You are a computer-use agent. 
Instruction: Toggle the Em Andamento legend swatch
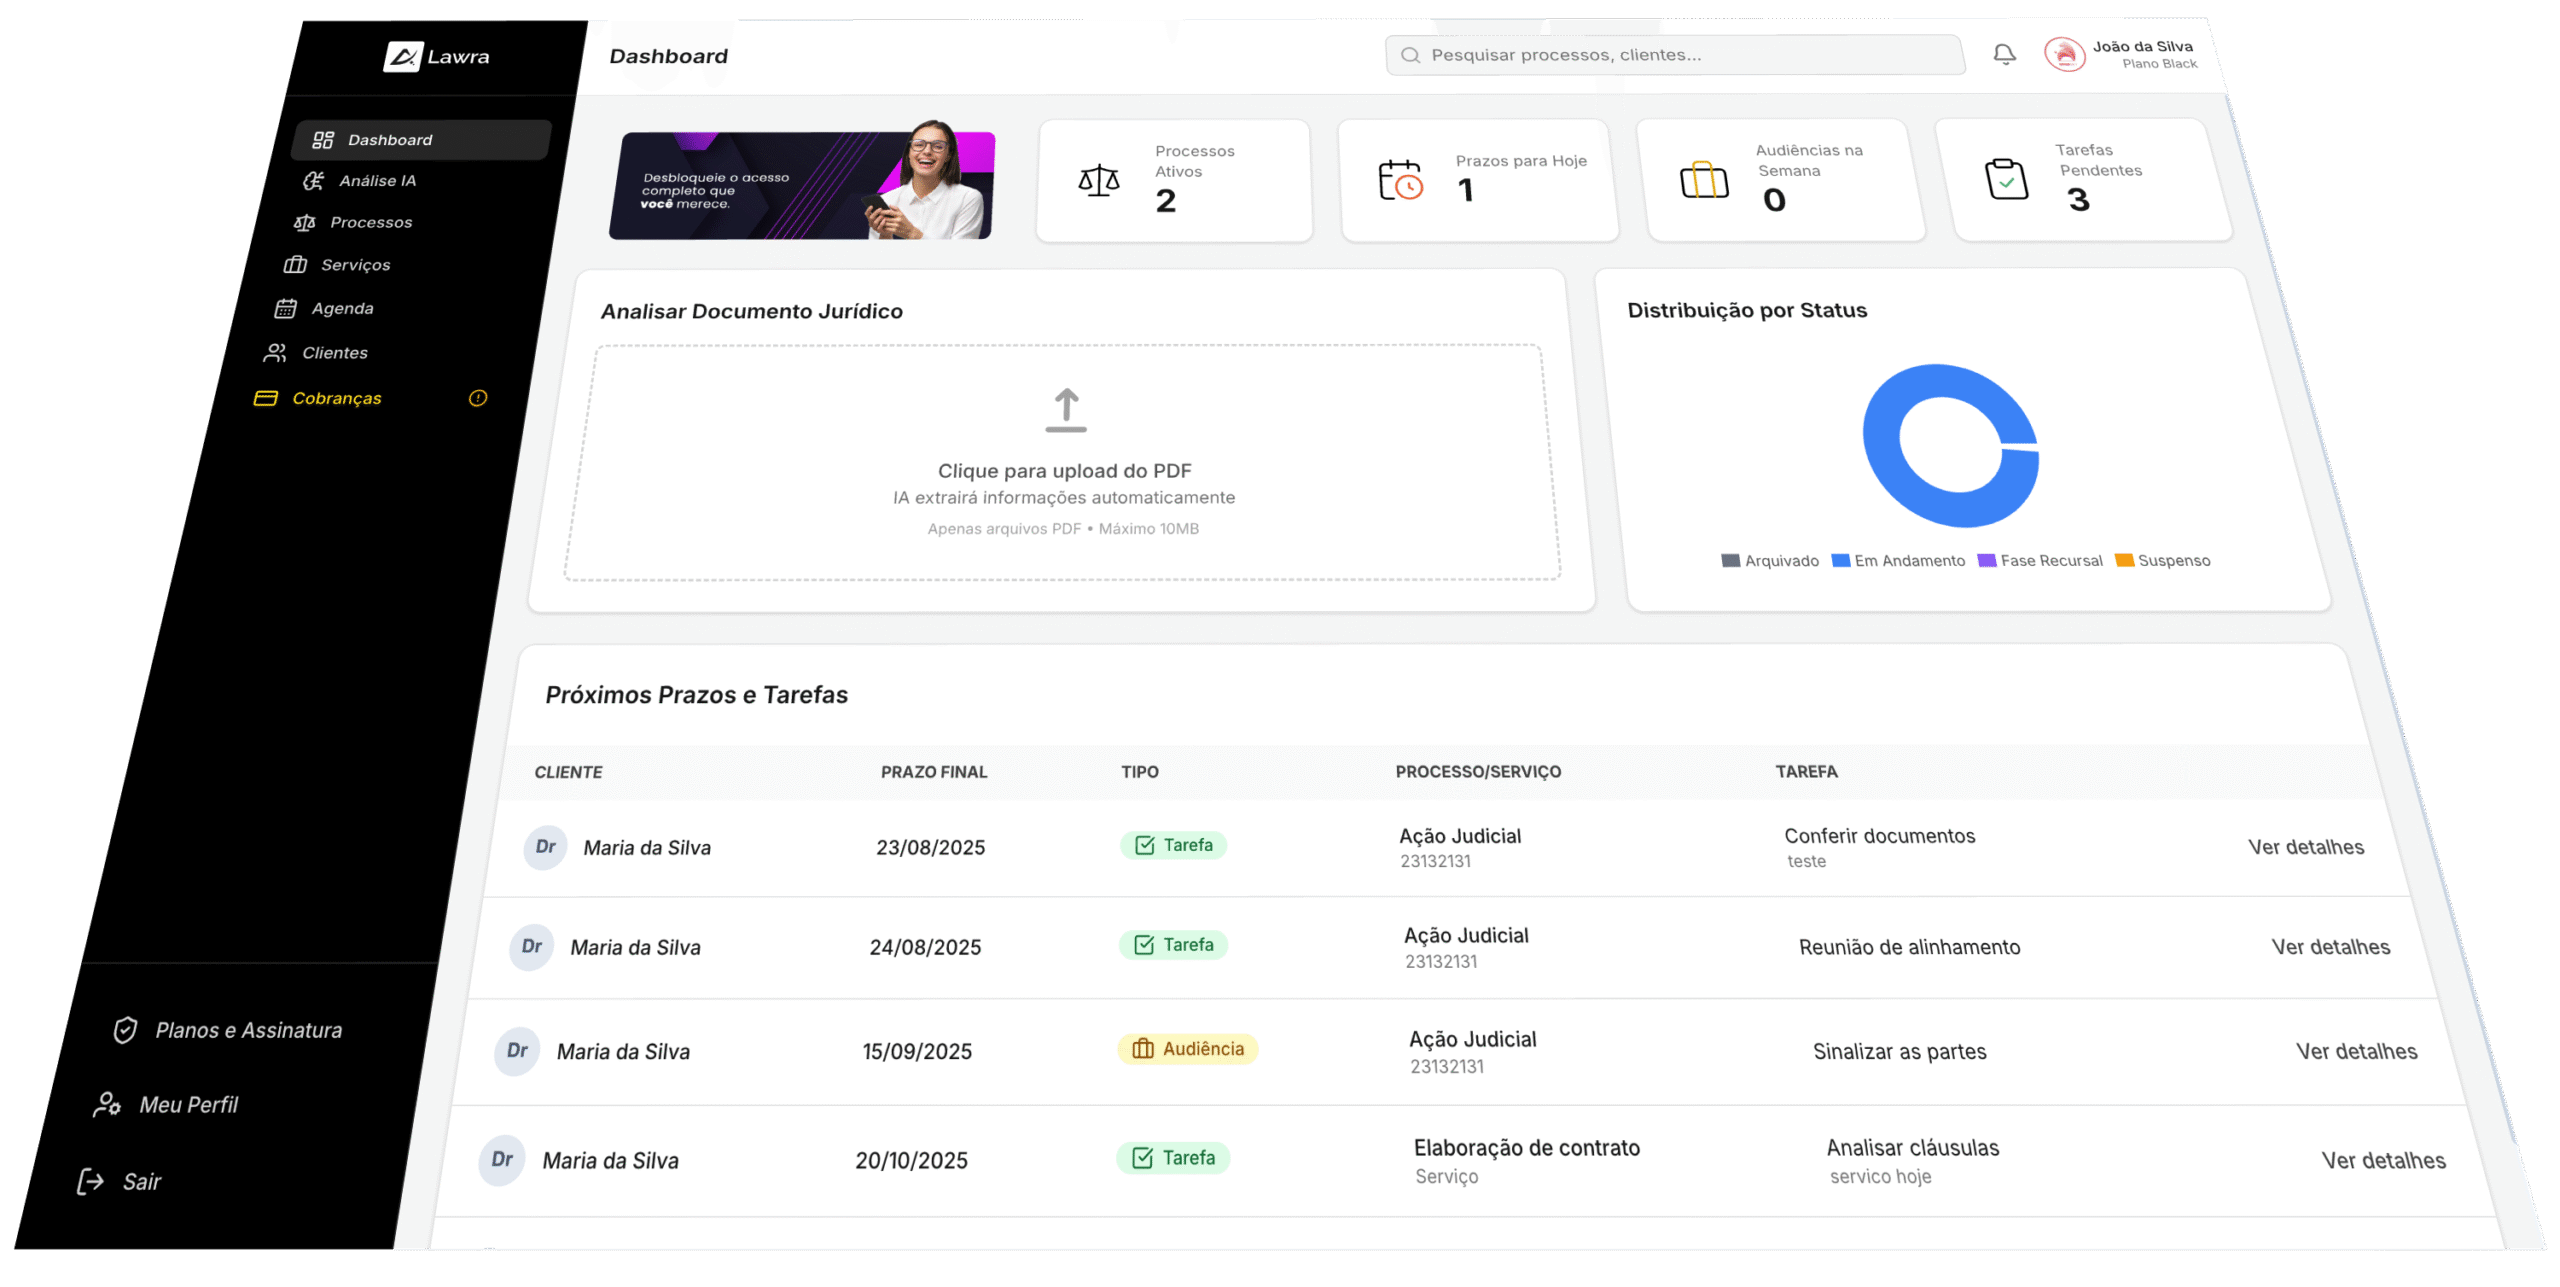point(1840,561)
